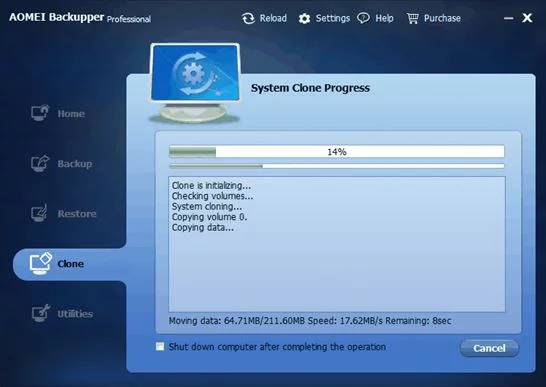Image resolution: width=546 pixels, height=387 pixels.
Task: Click the 'Copying volume 0.' log line
Action: [x=209, y=217]
